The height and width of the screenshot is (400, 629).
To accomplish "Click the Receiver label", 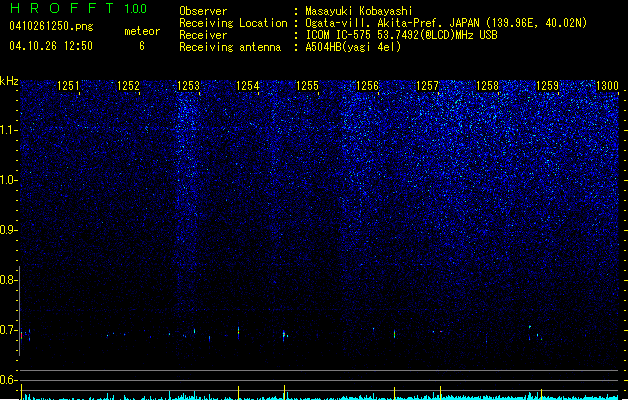I will (x=203, y=35).
